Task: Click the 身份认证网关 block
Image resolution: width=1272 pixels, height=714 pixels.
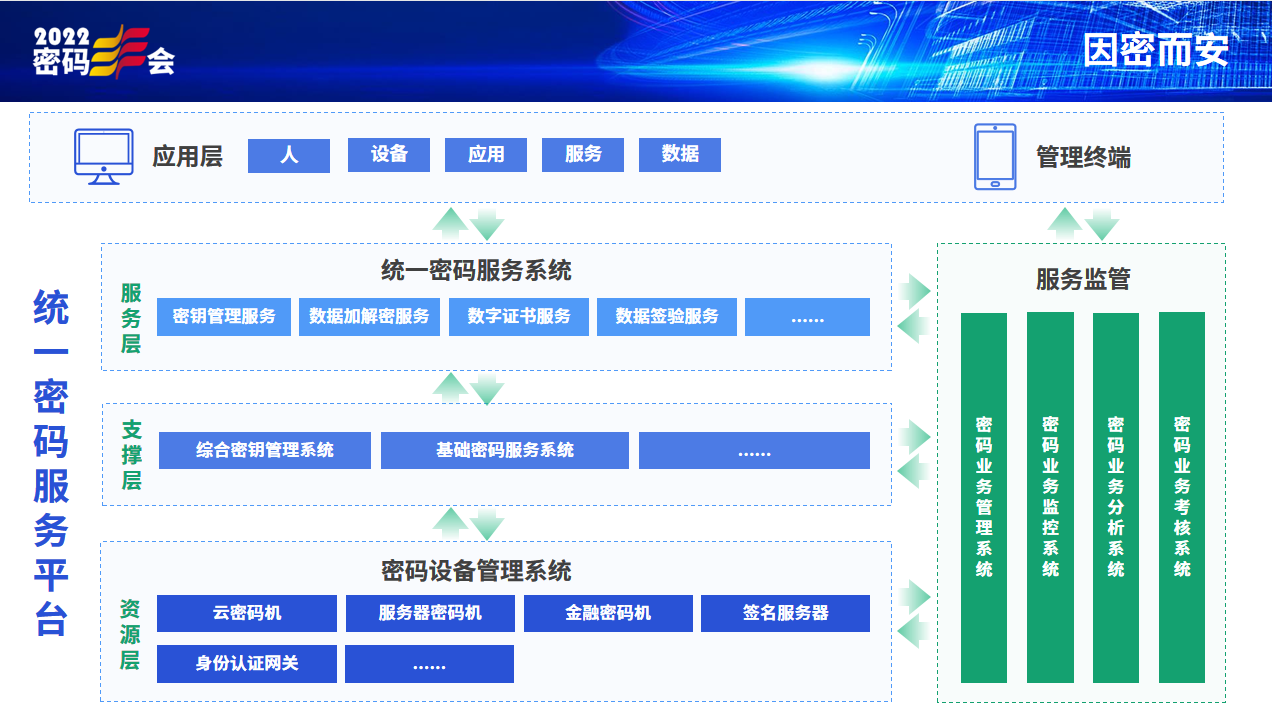Action: (x=247, y=664)
